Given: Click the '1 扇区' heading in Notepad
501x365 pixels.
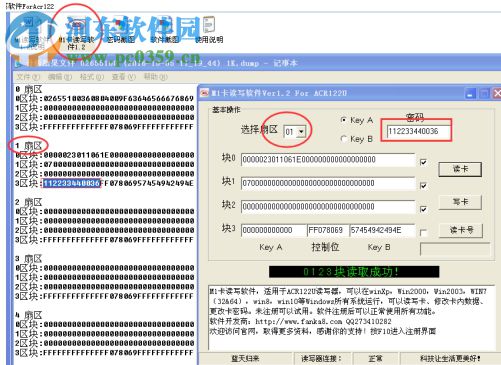Looking at the screenshot, I should click(x=29, y=145).
